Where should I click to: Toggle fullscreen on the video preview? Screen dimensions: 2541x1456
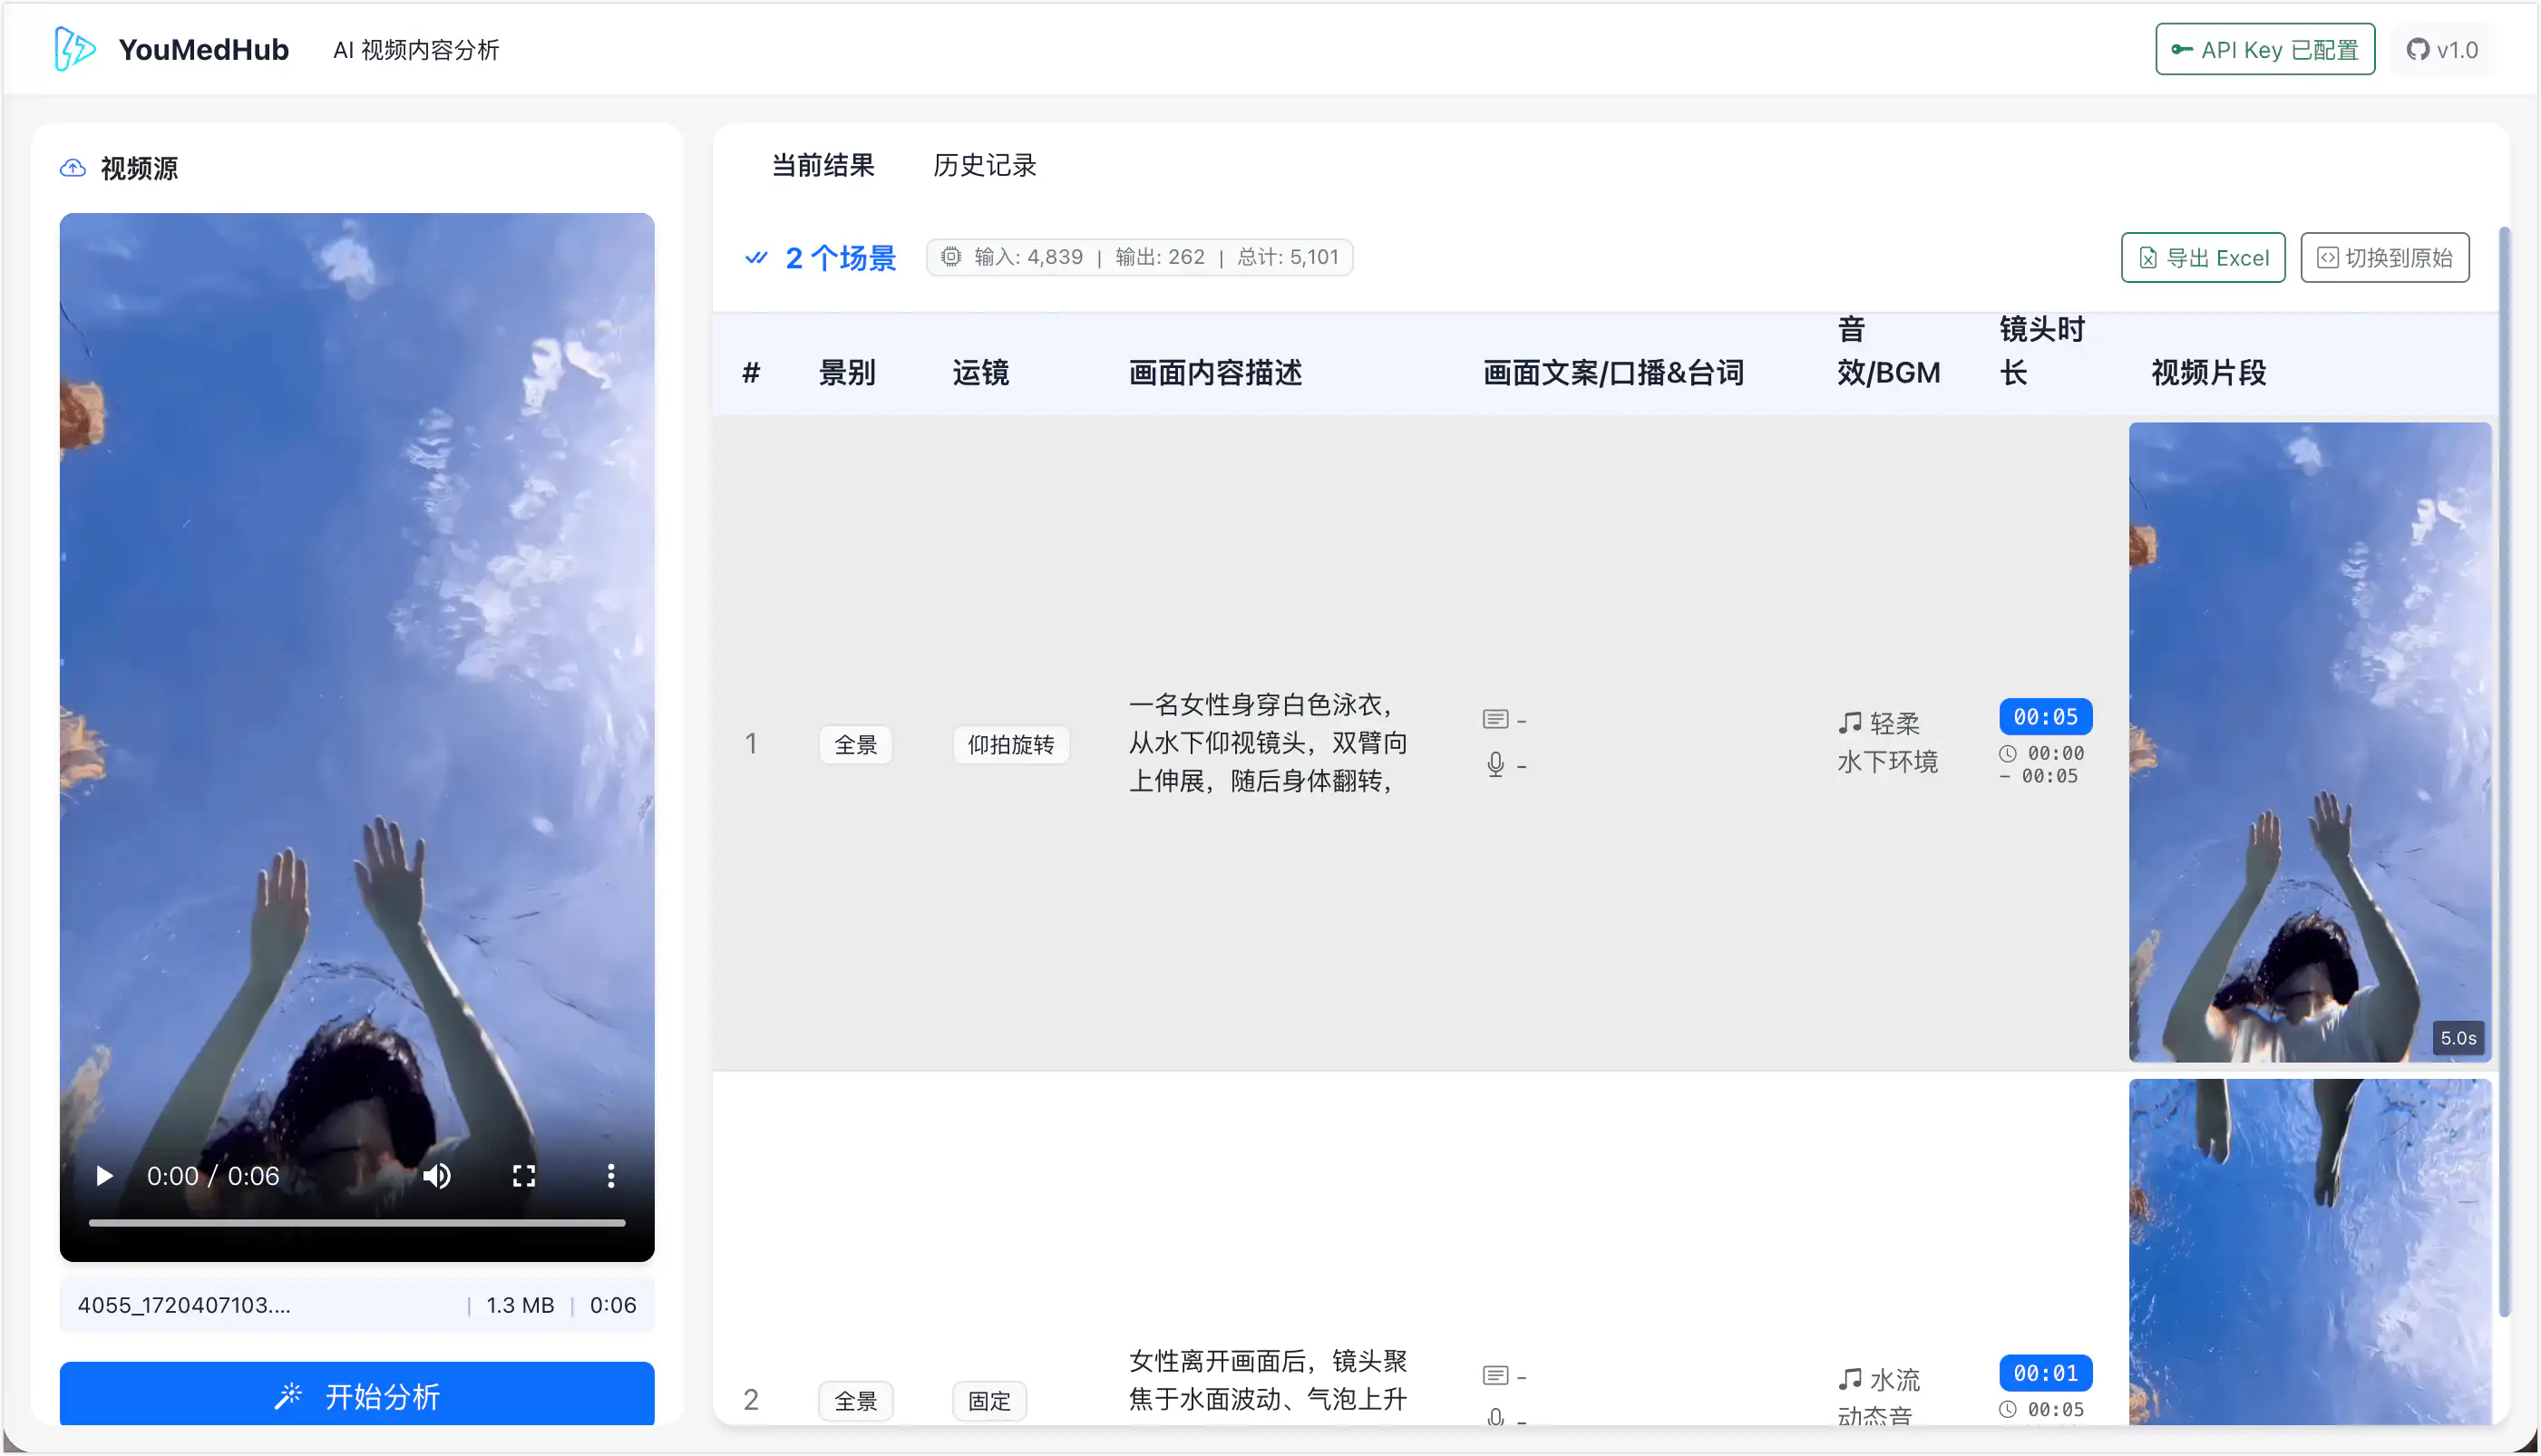click(x=524, y=1176)
